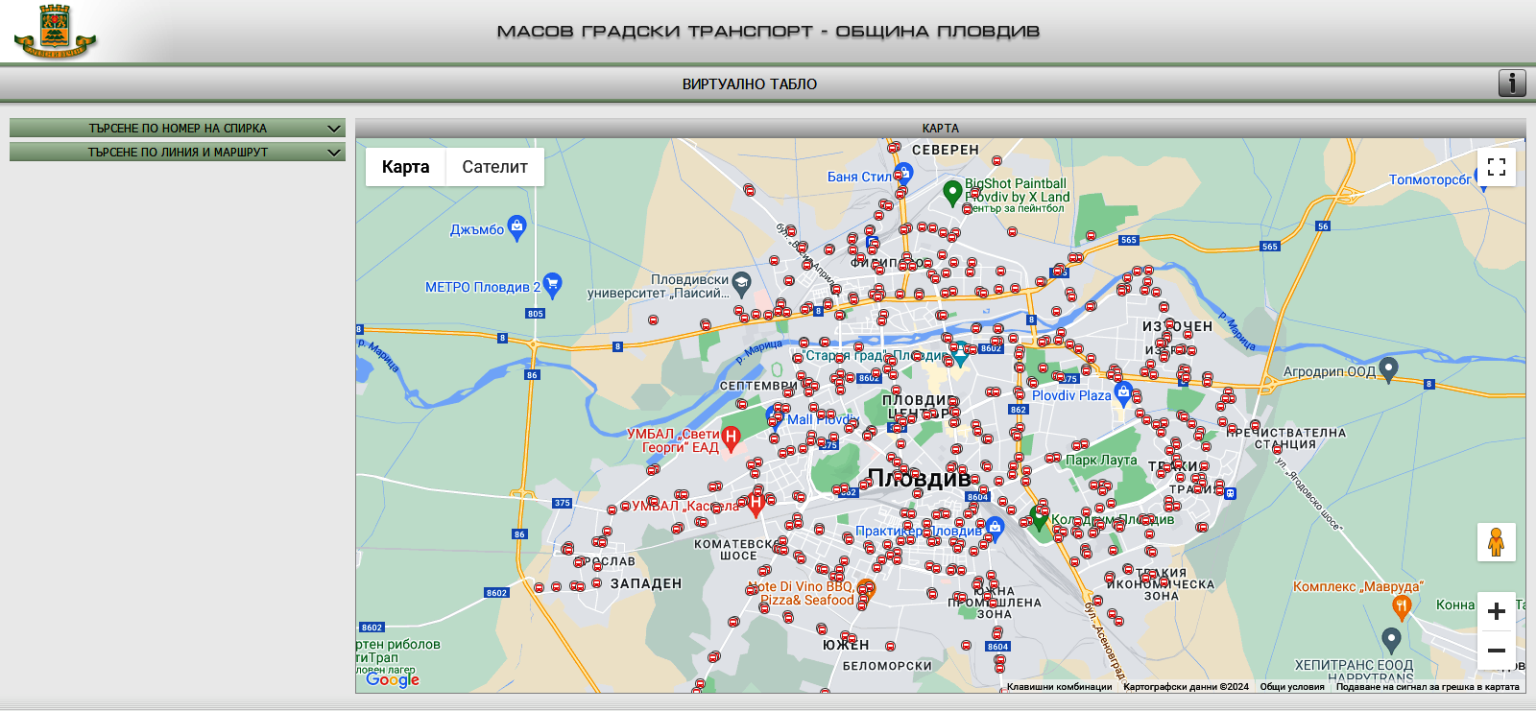Expand Търсене по номер на спирка panel

pyautogui.click(x=177, y=128)
